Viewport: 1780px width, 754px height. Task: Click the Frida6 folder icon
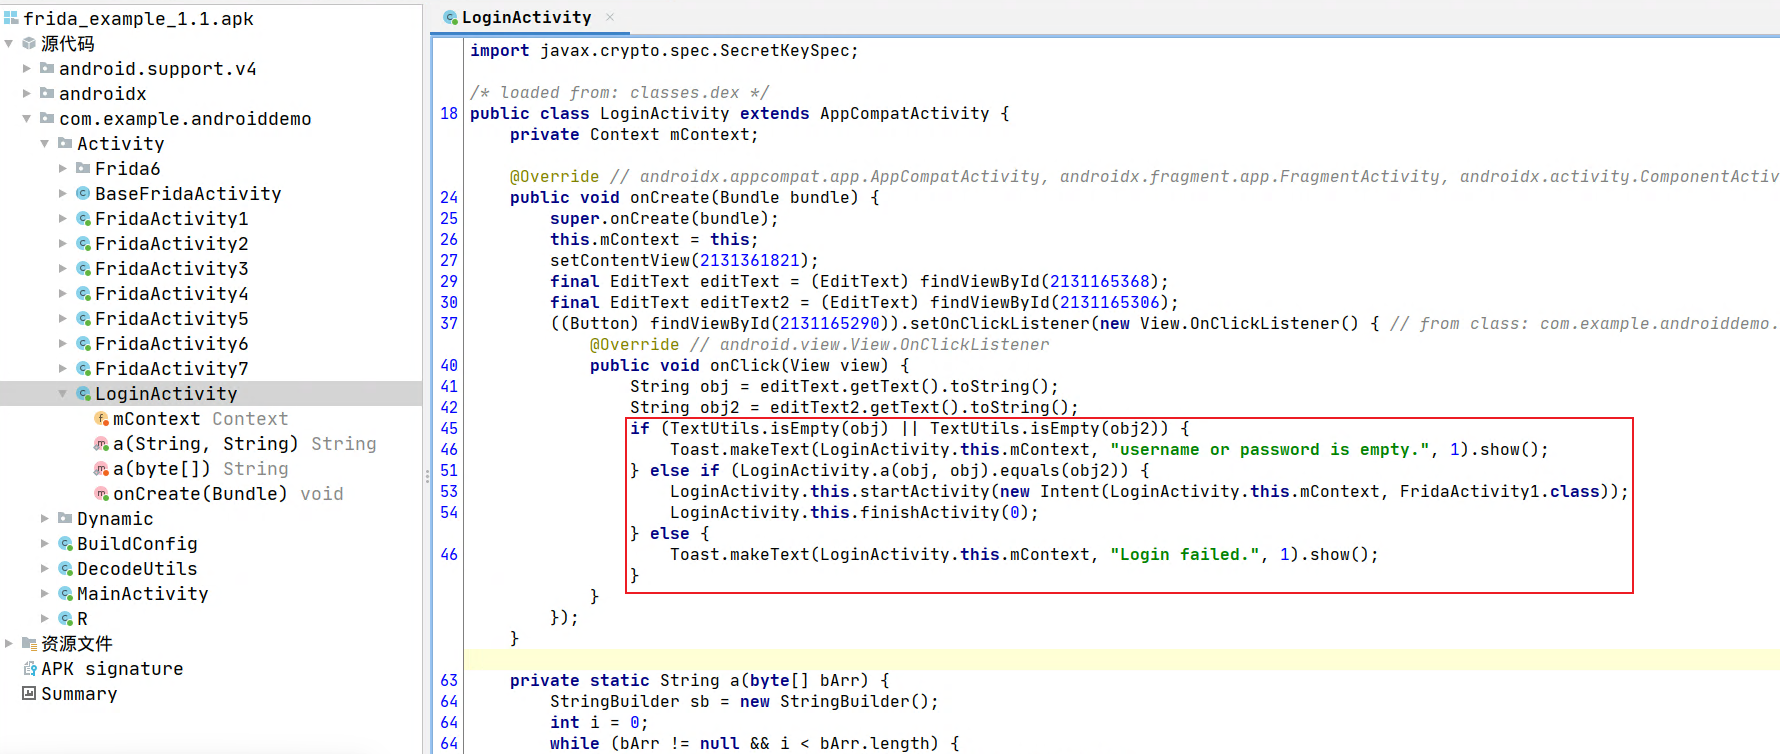coord(83,168)
